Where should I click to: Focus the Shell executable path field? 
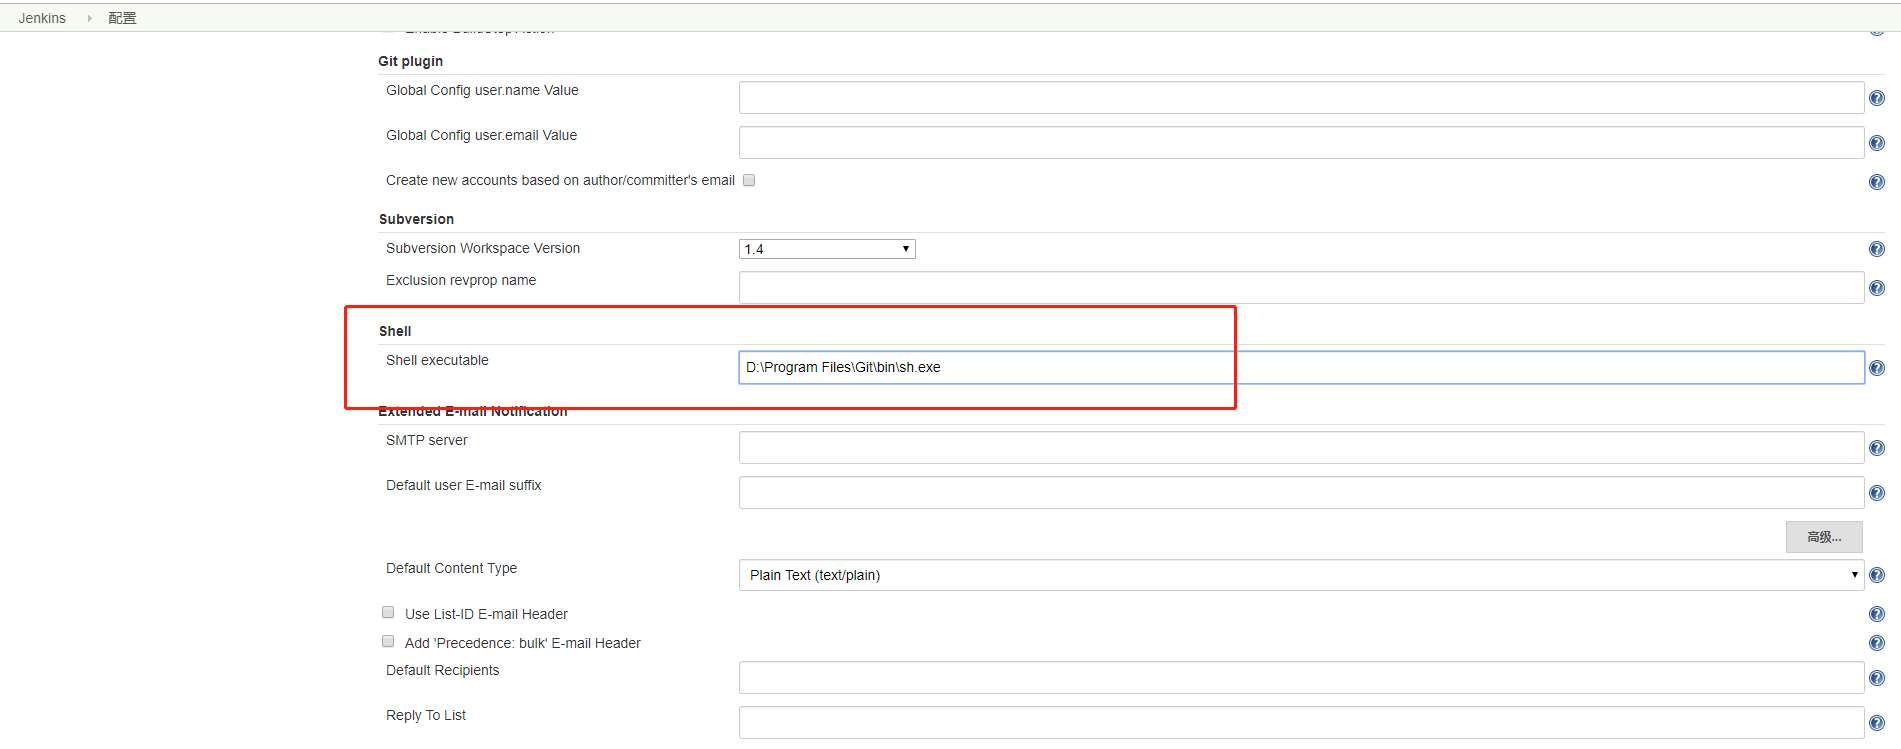1300,367
